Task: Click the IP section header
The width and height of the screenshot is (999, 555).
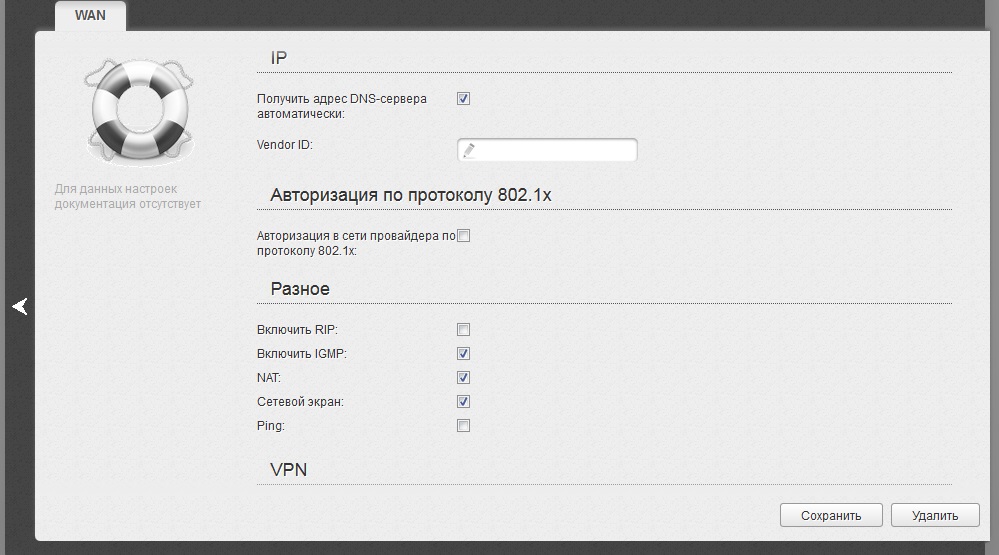Action: point(279,58)
